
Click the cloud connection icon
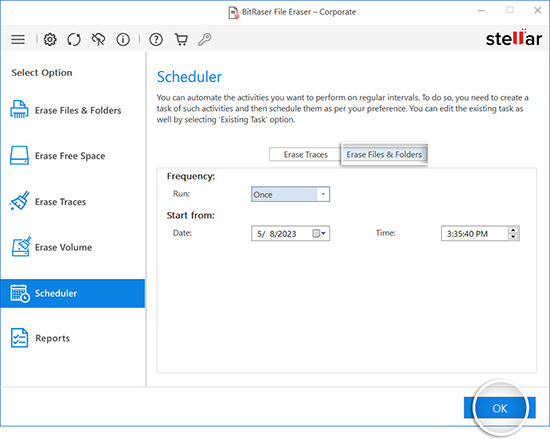pos(99,39)
